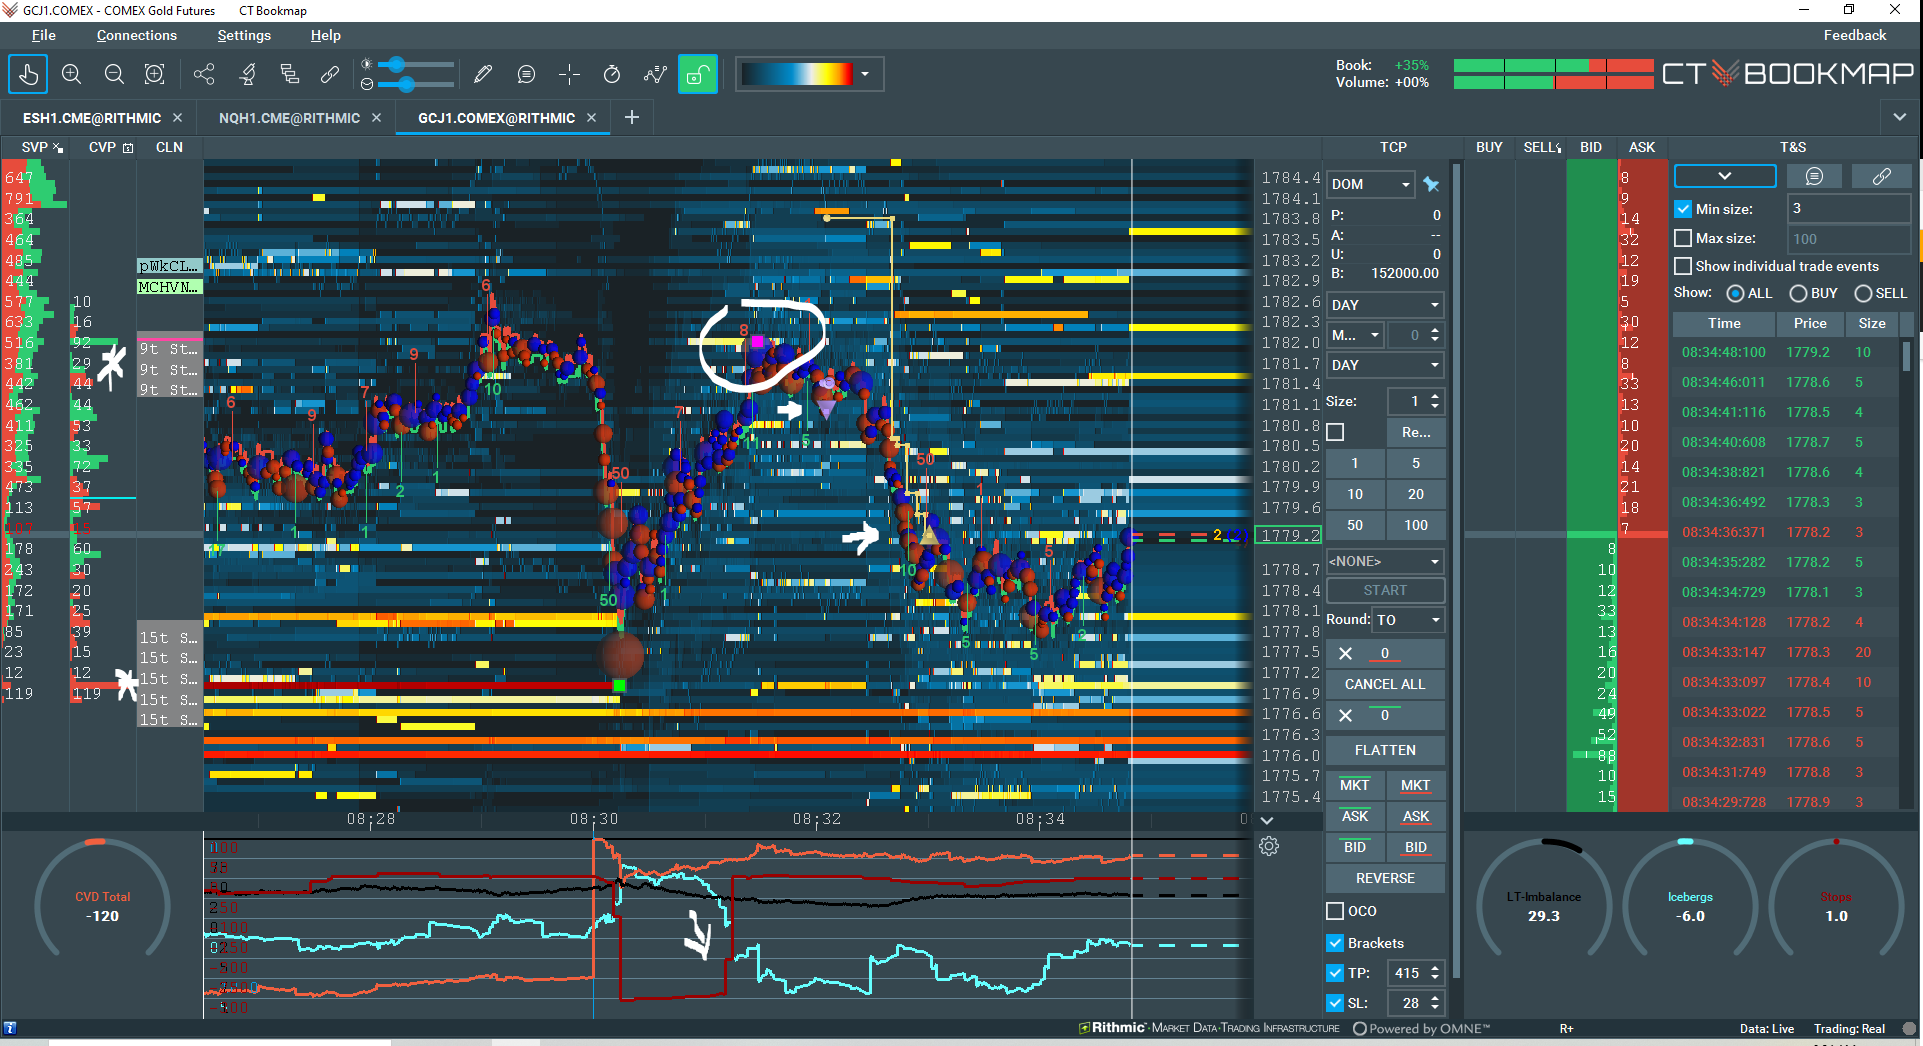Click the heatmap color gradient swatch
The width and height of the screenshot is (1923, 1046).
pos(797,74)
